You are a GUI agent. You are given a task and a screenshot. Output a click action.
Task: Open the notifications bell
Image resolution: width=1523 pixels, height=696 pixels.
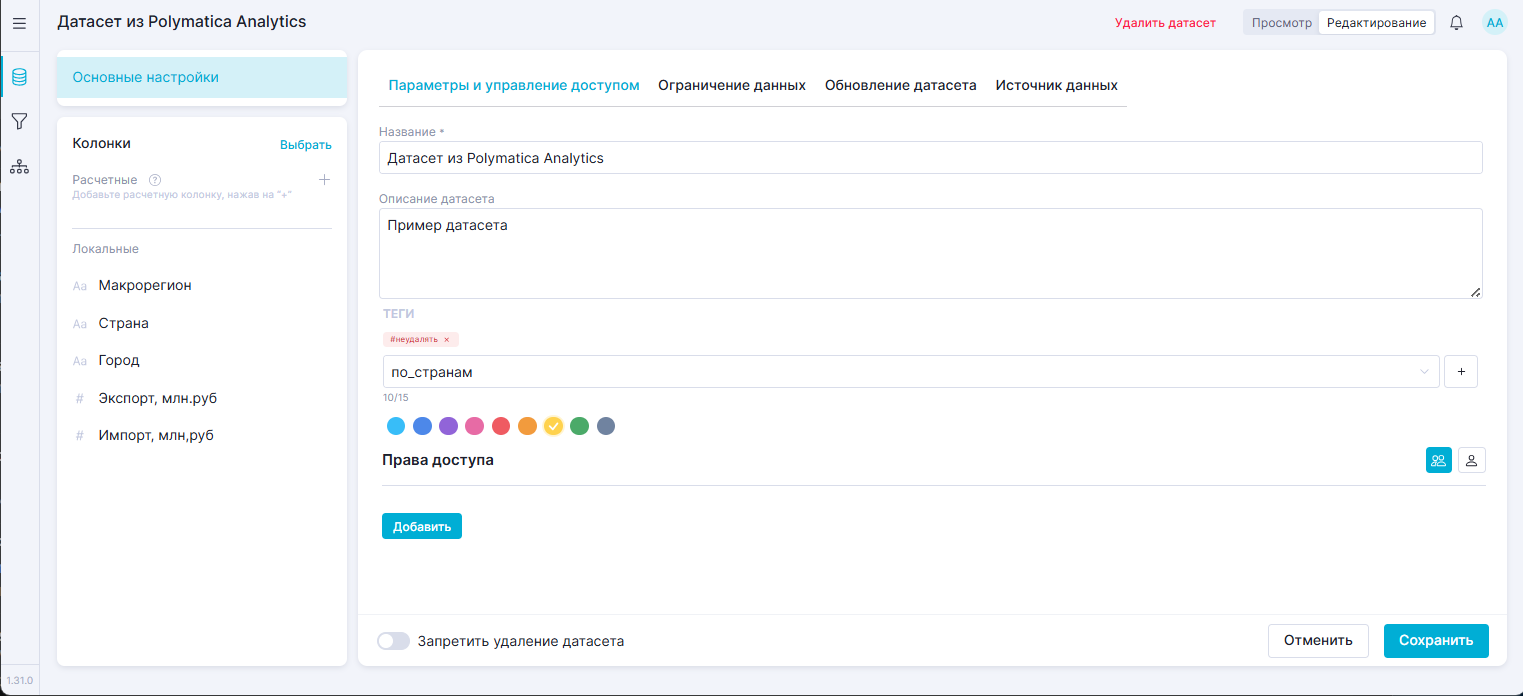pyautogui.click(x=1456, y=23)
